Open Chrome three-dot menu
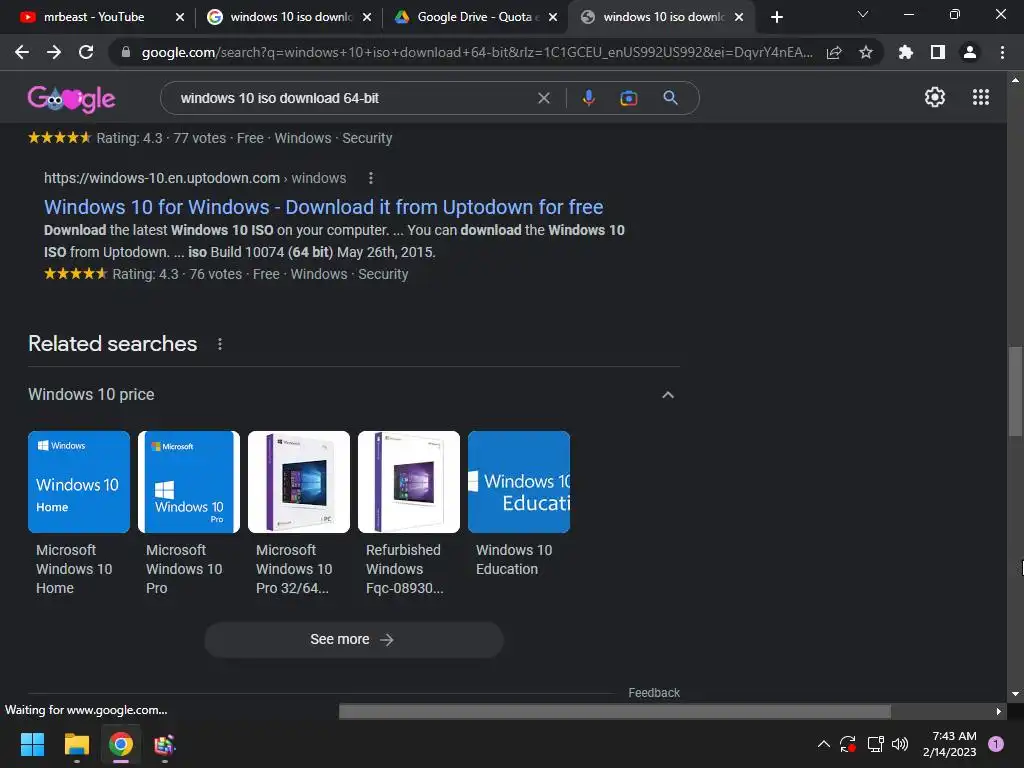This screenshot has height=768, width=1024. click(1002, 52)
